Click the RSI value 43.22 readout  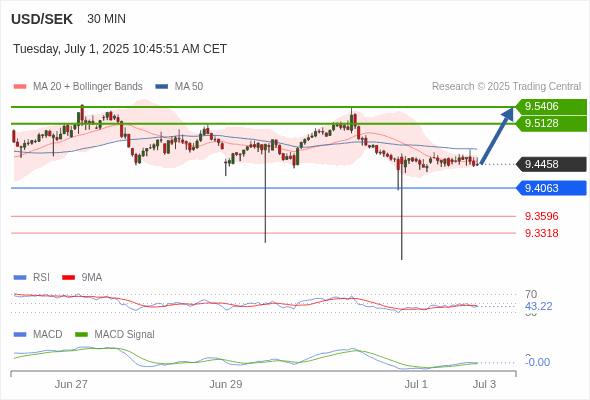tap(538, 306)
